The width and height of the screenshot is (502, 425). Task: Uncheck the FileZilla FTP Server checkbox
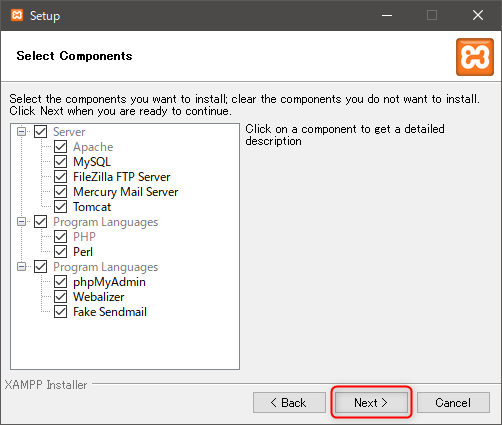tap(60, 177)
